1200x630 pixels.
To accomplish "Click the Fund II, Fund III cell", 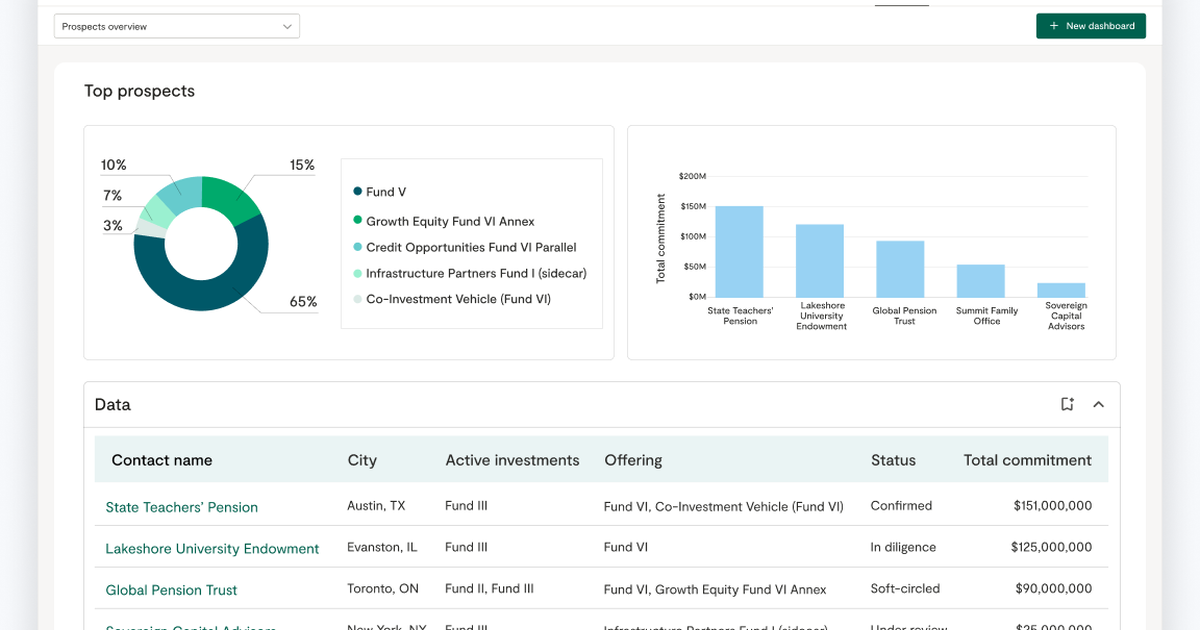I will coord(489,589).
